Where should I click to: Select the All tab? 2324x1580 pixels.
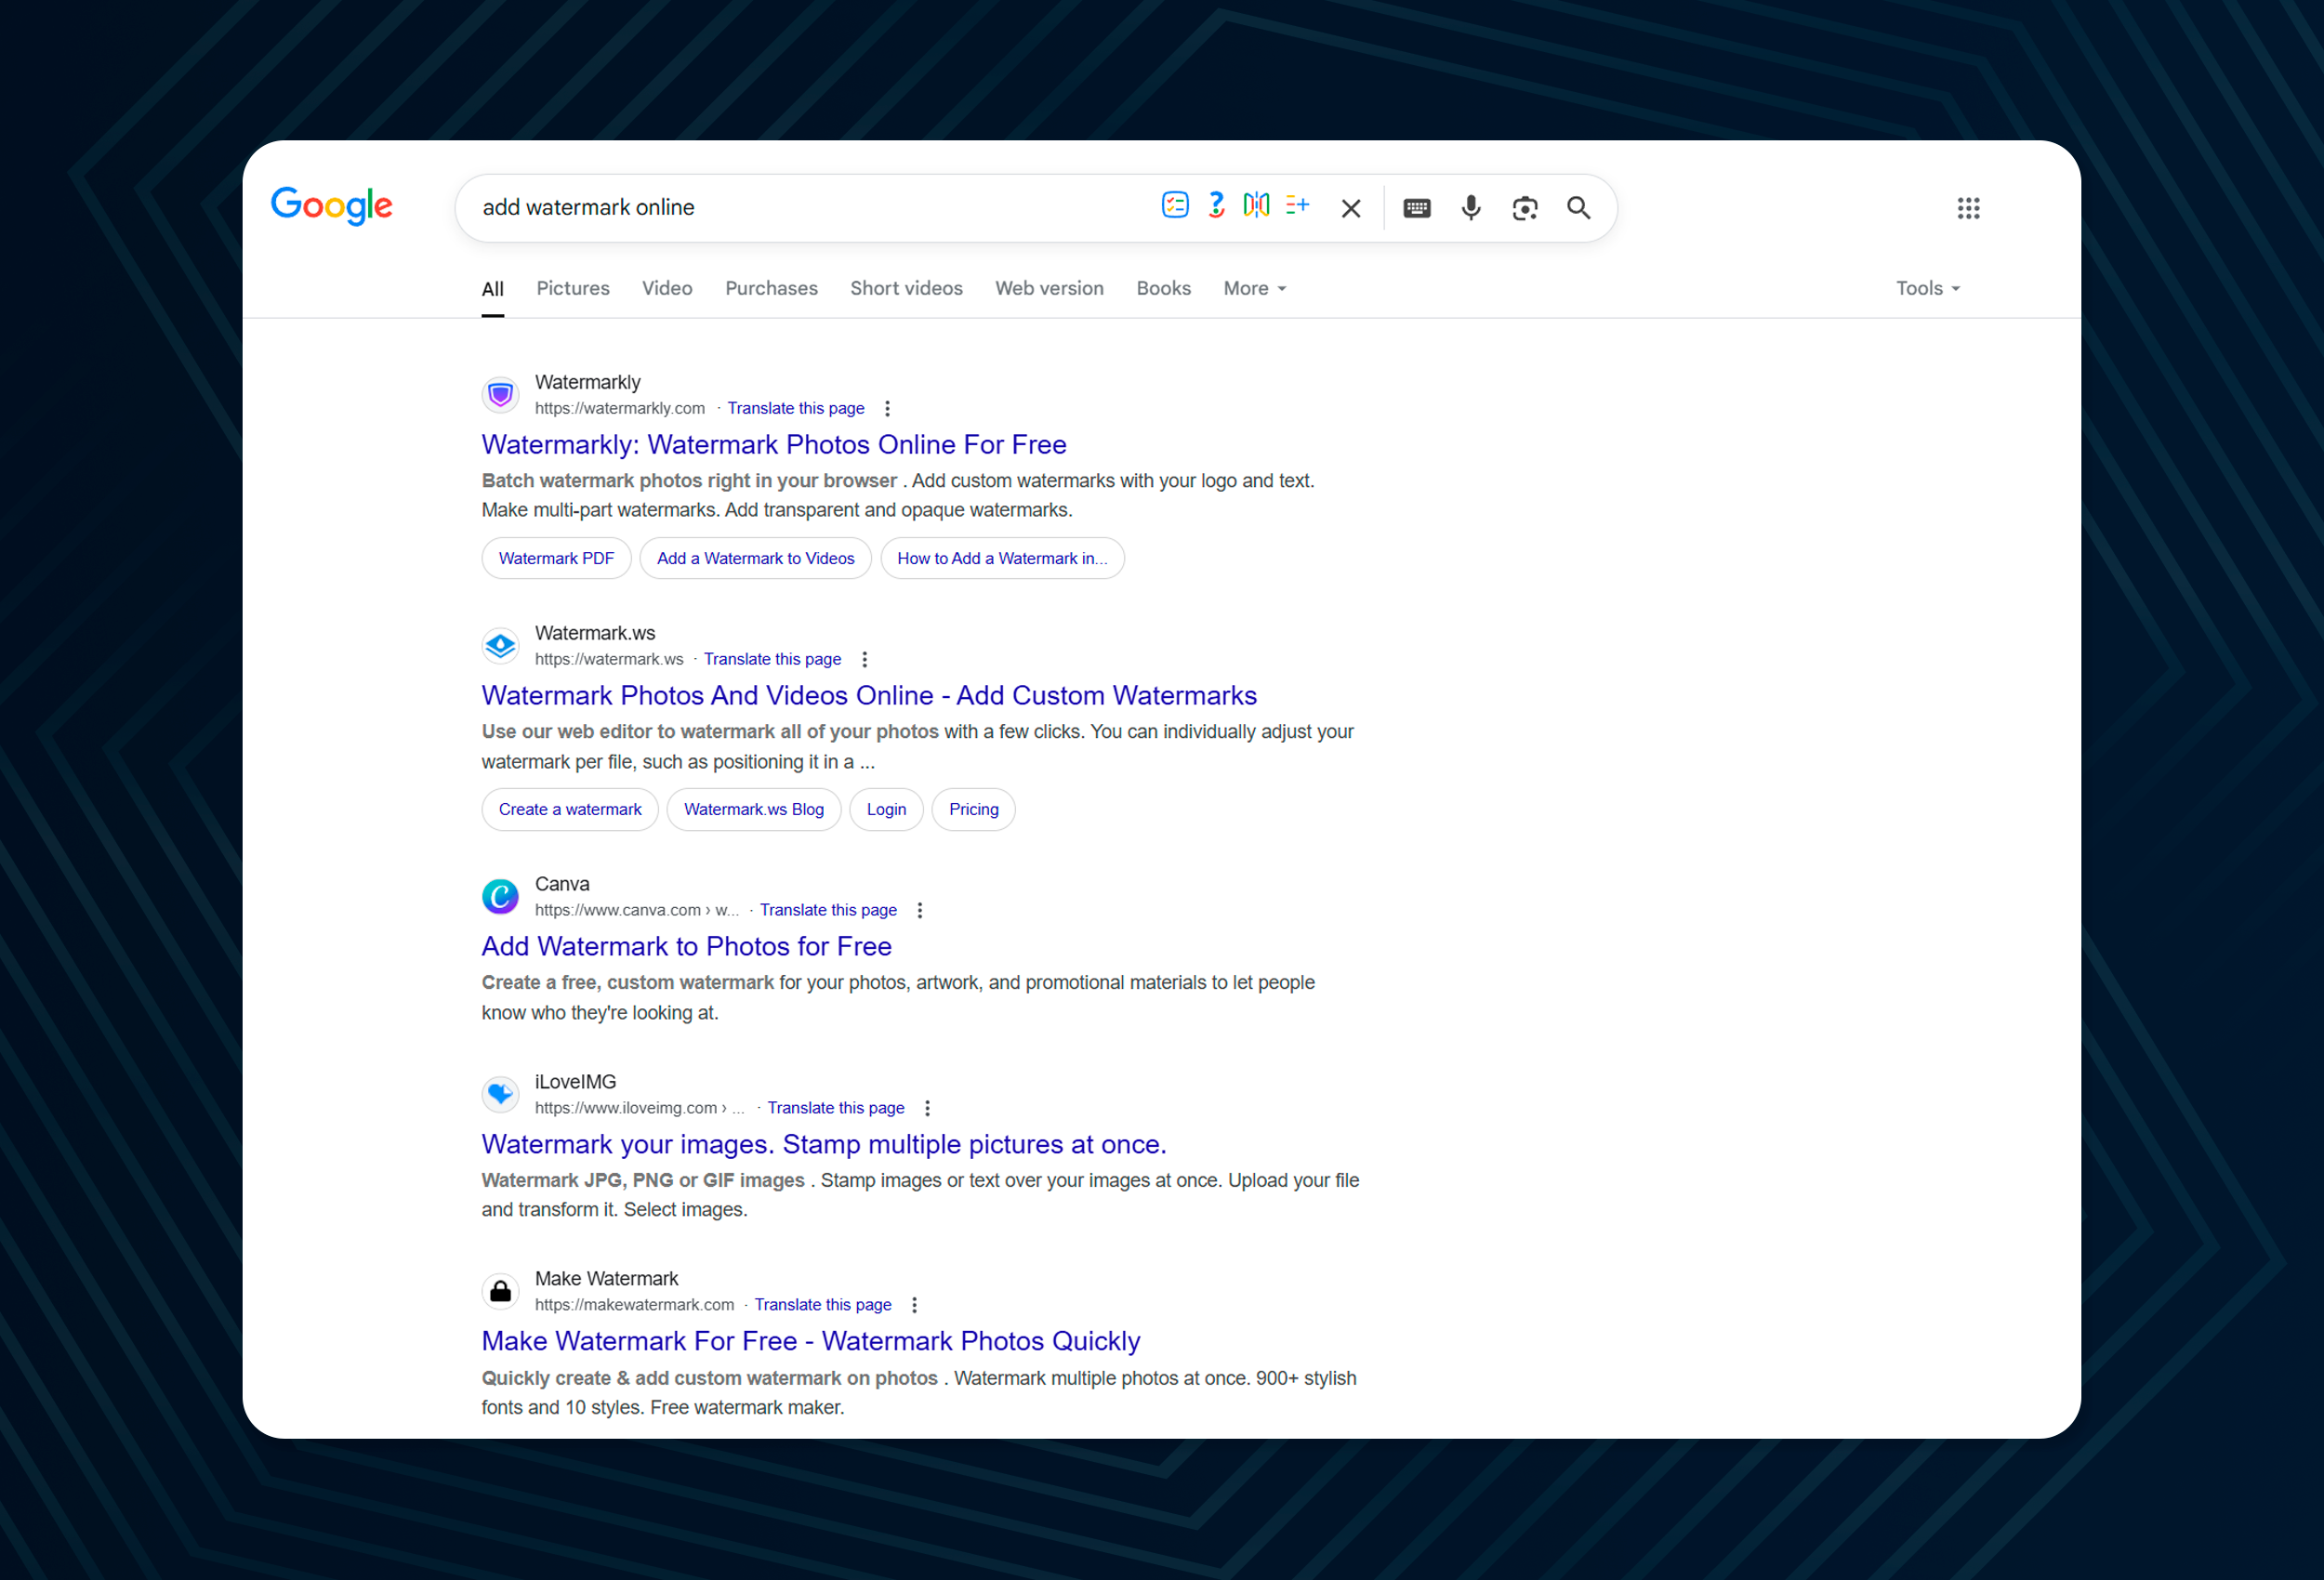click(493, 289)
